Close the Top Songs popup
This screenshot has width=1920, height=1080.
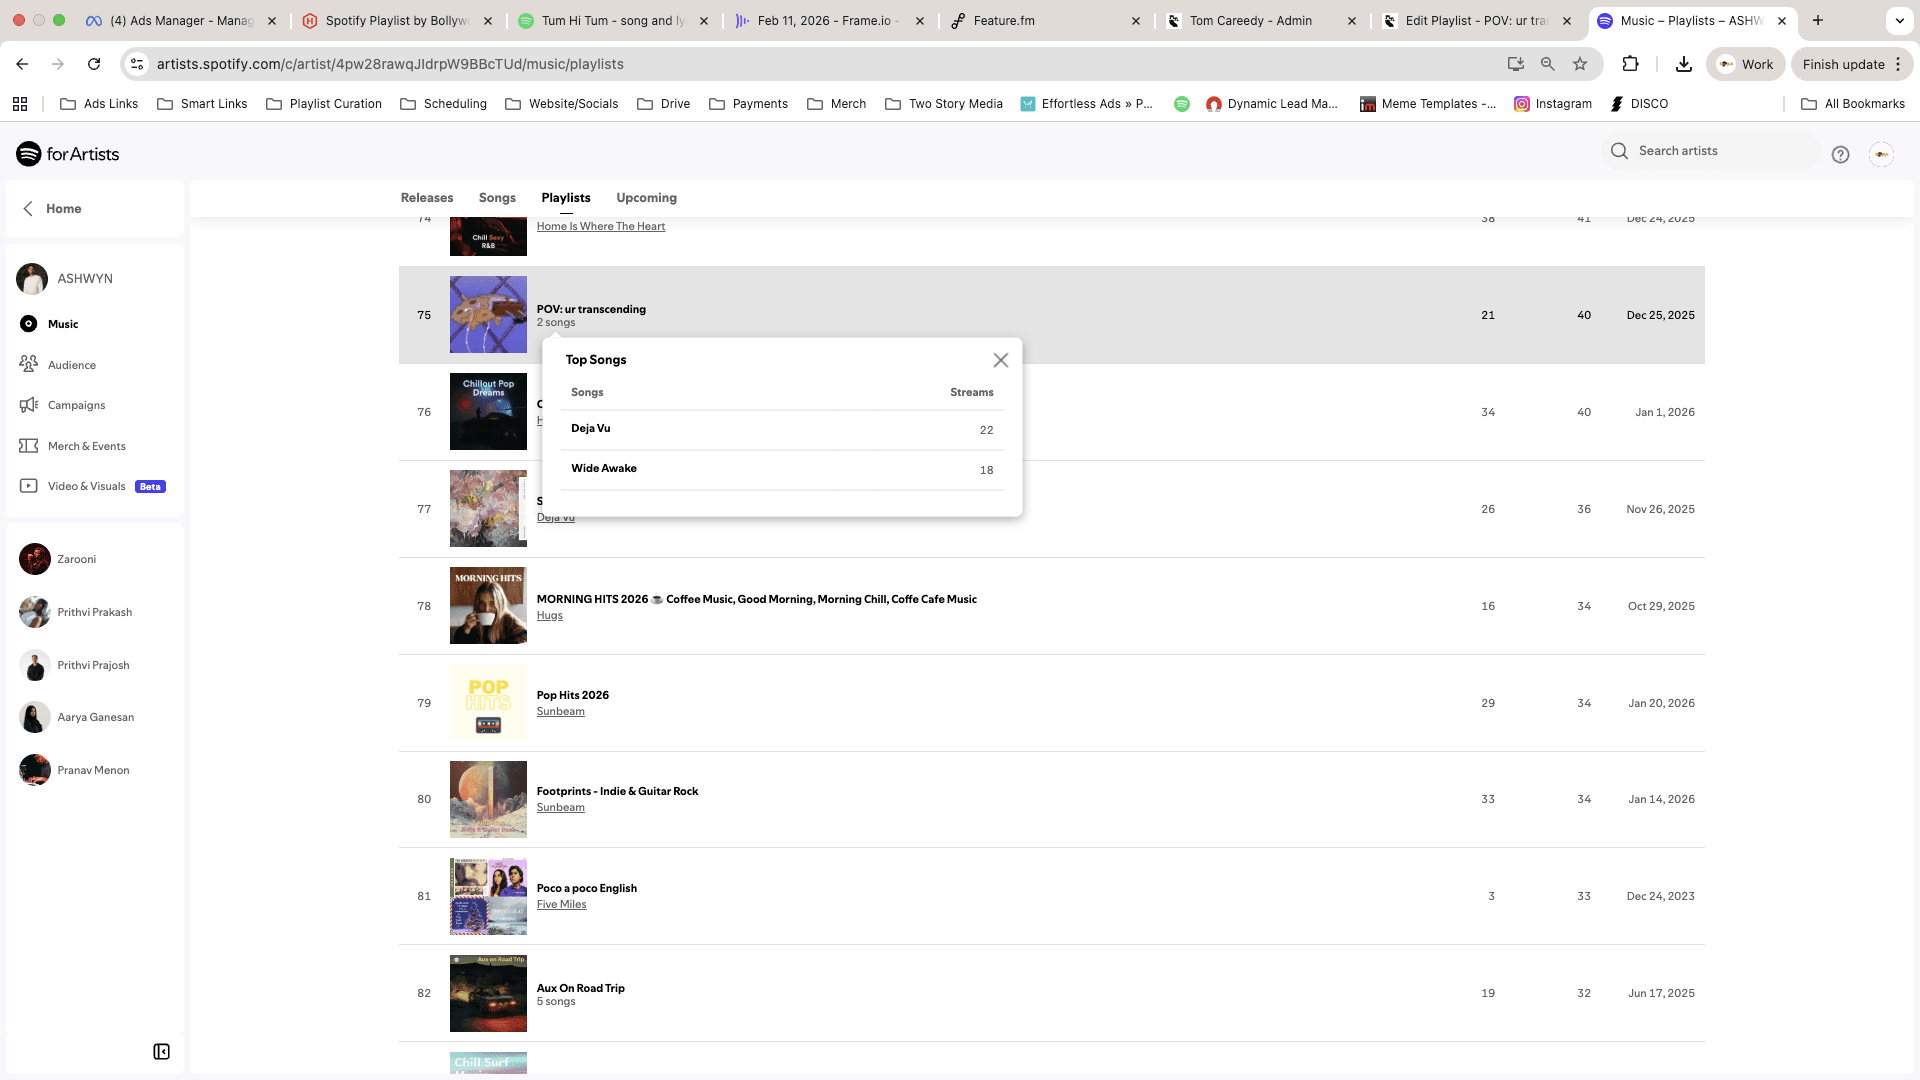coord(1000,360)
